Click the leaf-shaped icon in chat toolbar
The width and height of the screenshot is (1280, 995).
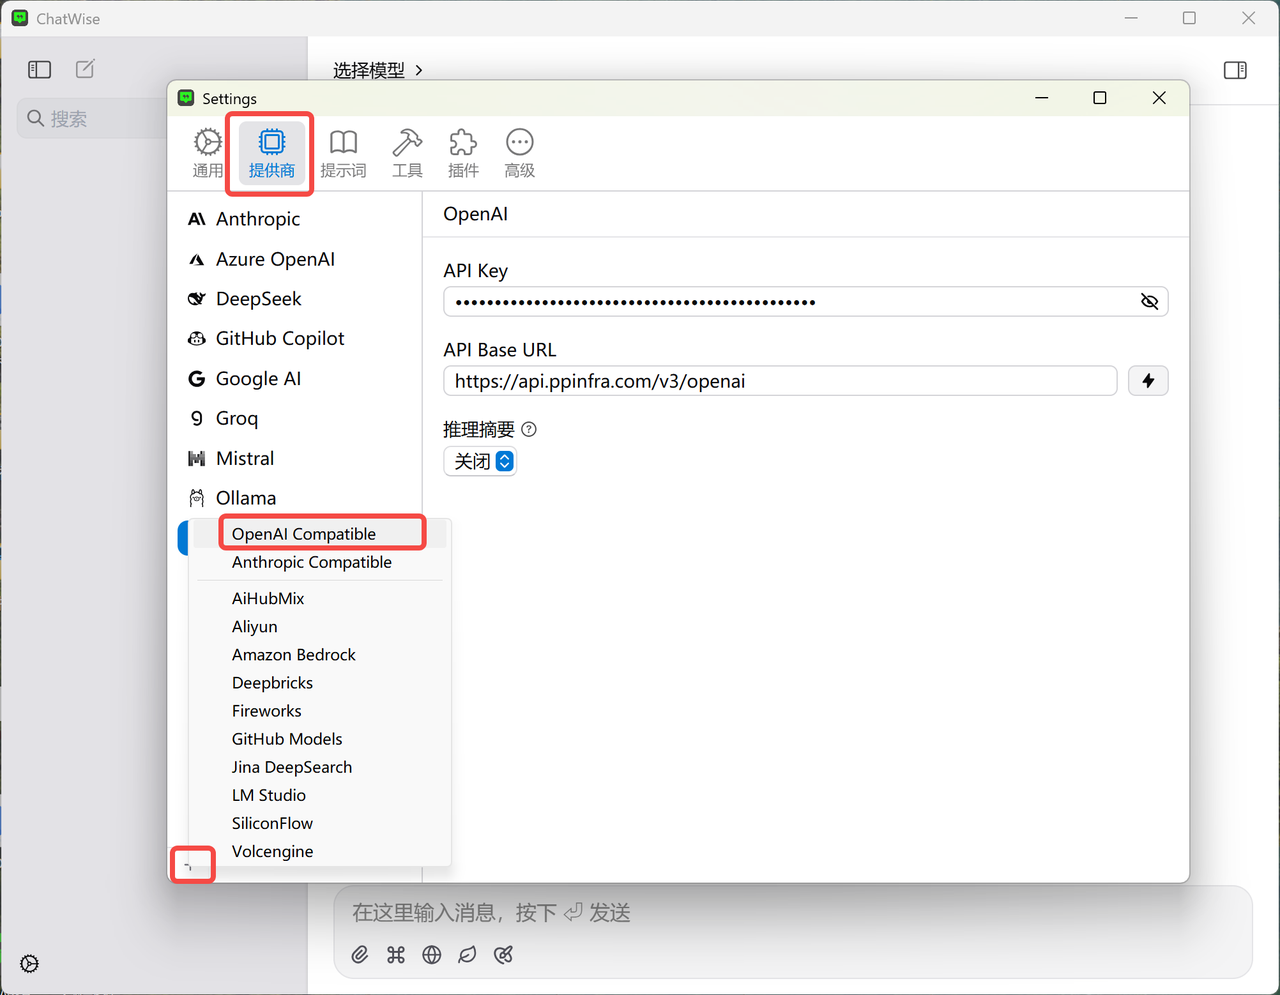[467, 955]
